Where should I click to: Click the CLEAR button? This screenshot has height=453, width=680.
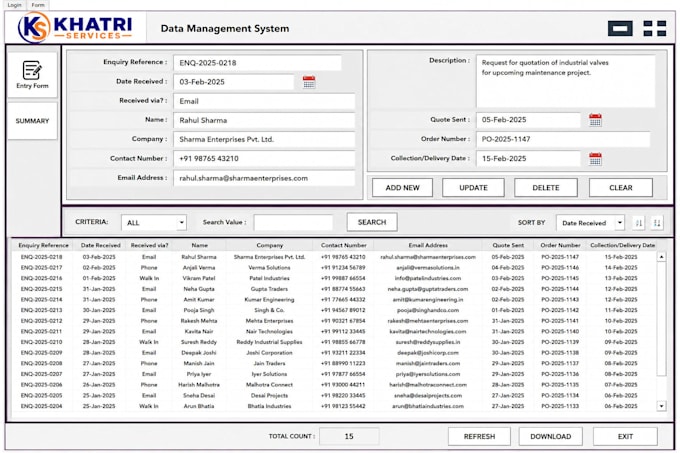coord(621,188)
